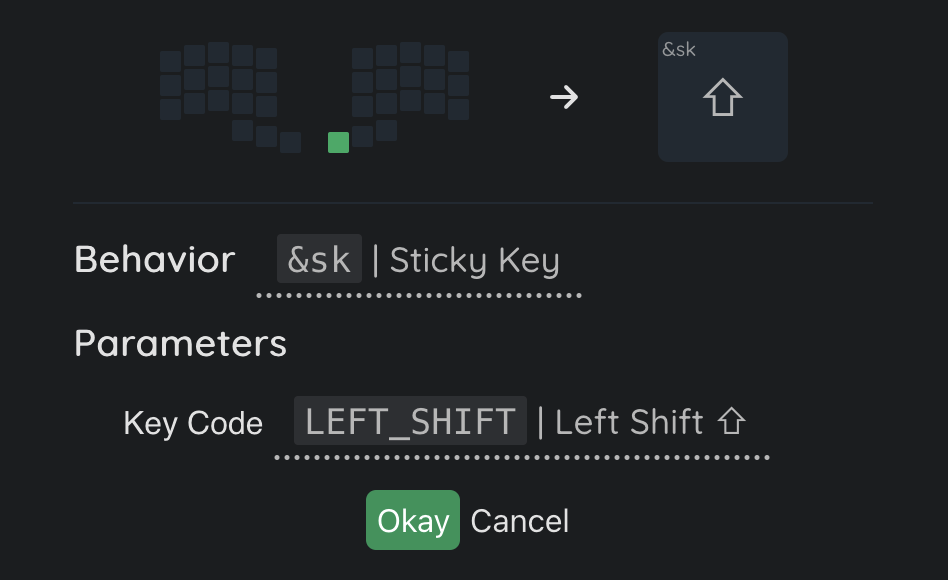
Task: Dismiss the dialog with Cancel
Action: pos(519,521)
